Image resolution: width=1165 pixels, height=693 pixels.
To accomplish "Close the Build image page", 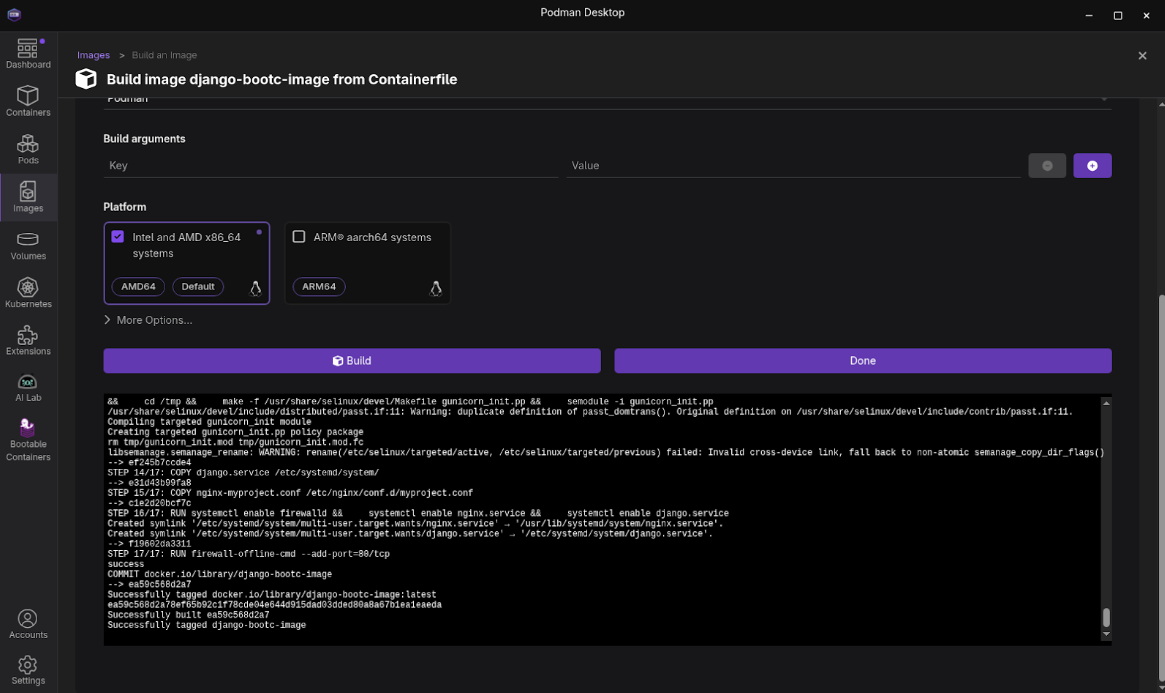I will (x=1142, y=56).
